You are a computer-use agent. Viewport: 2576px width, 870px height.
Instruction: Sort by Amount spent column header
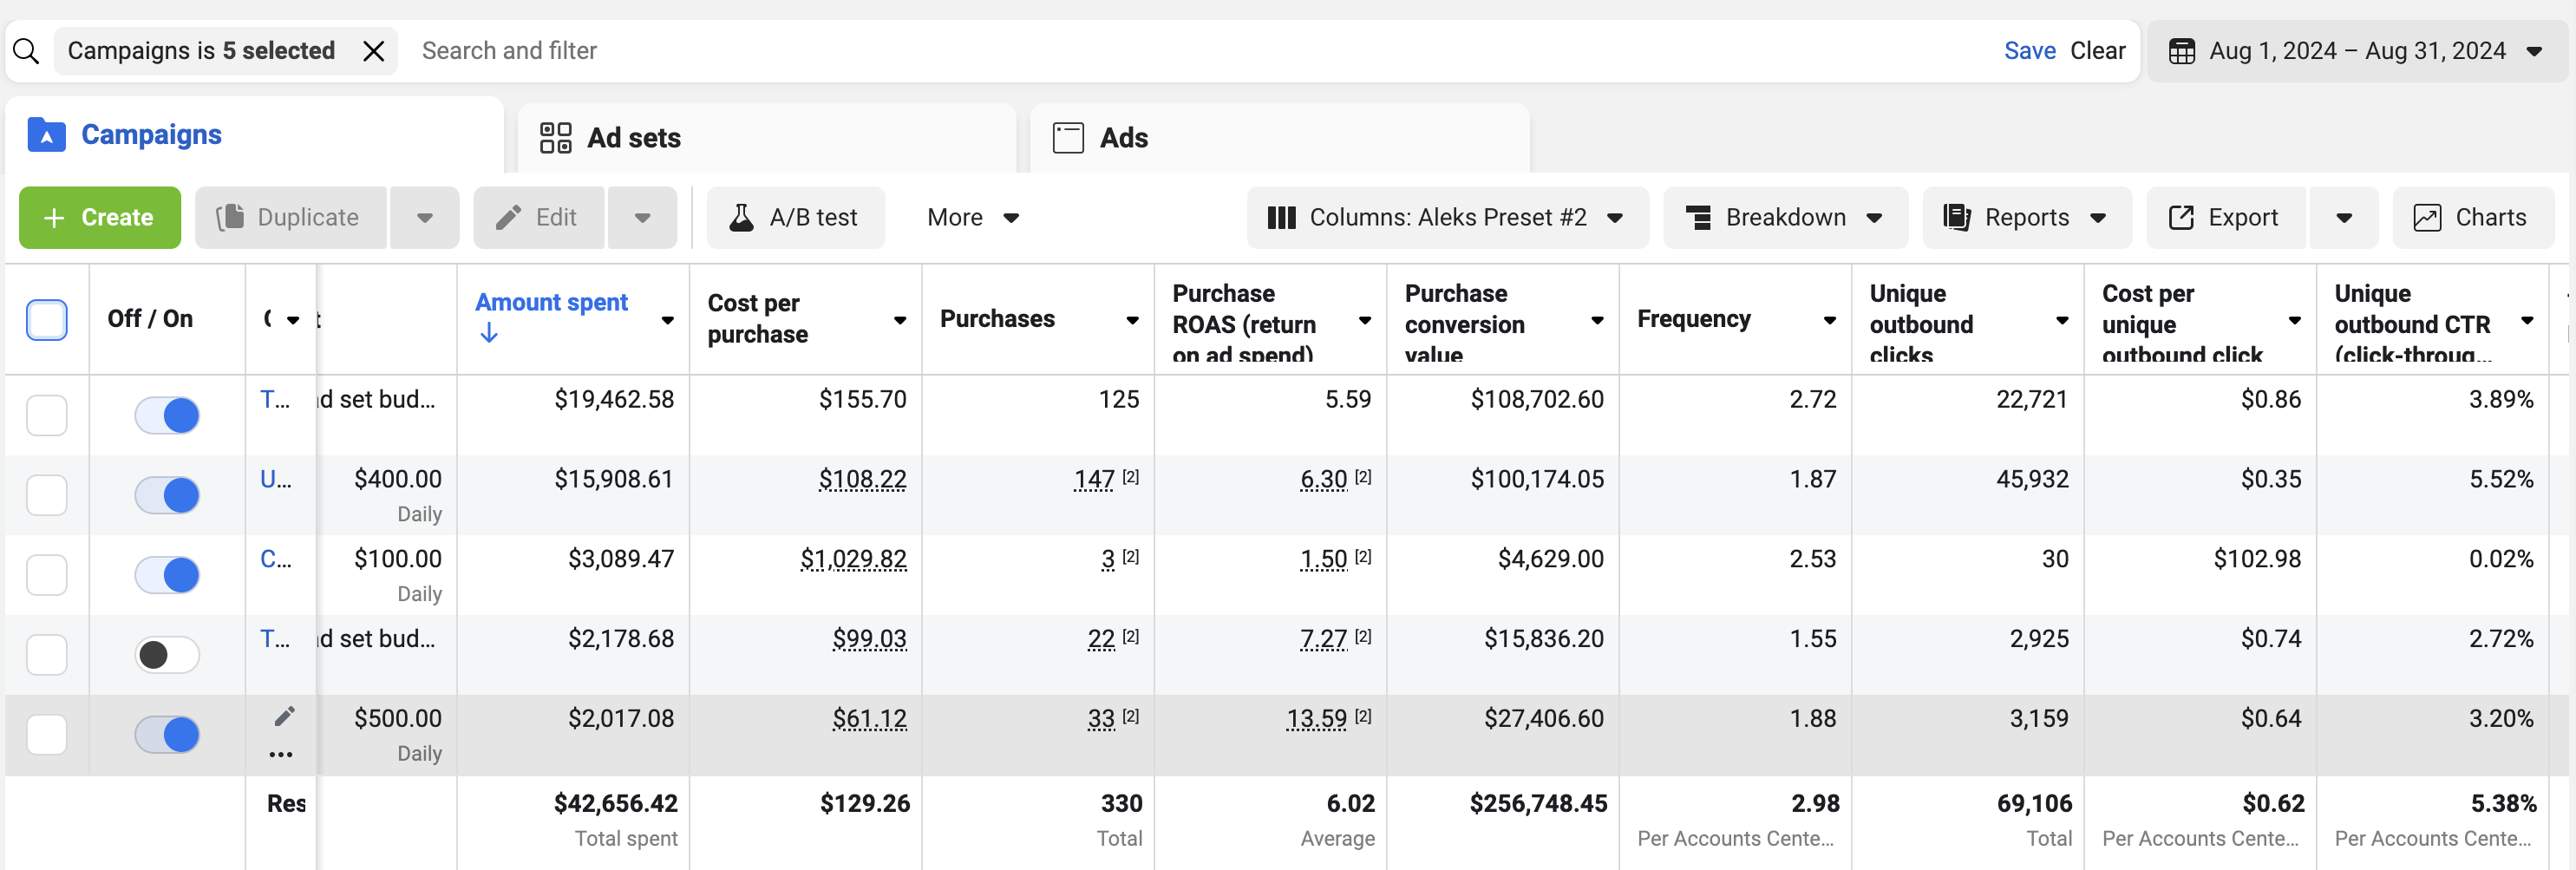[551, 303]
